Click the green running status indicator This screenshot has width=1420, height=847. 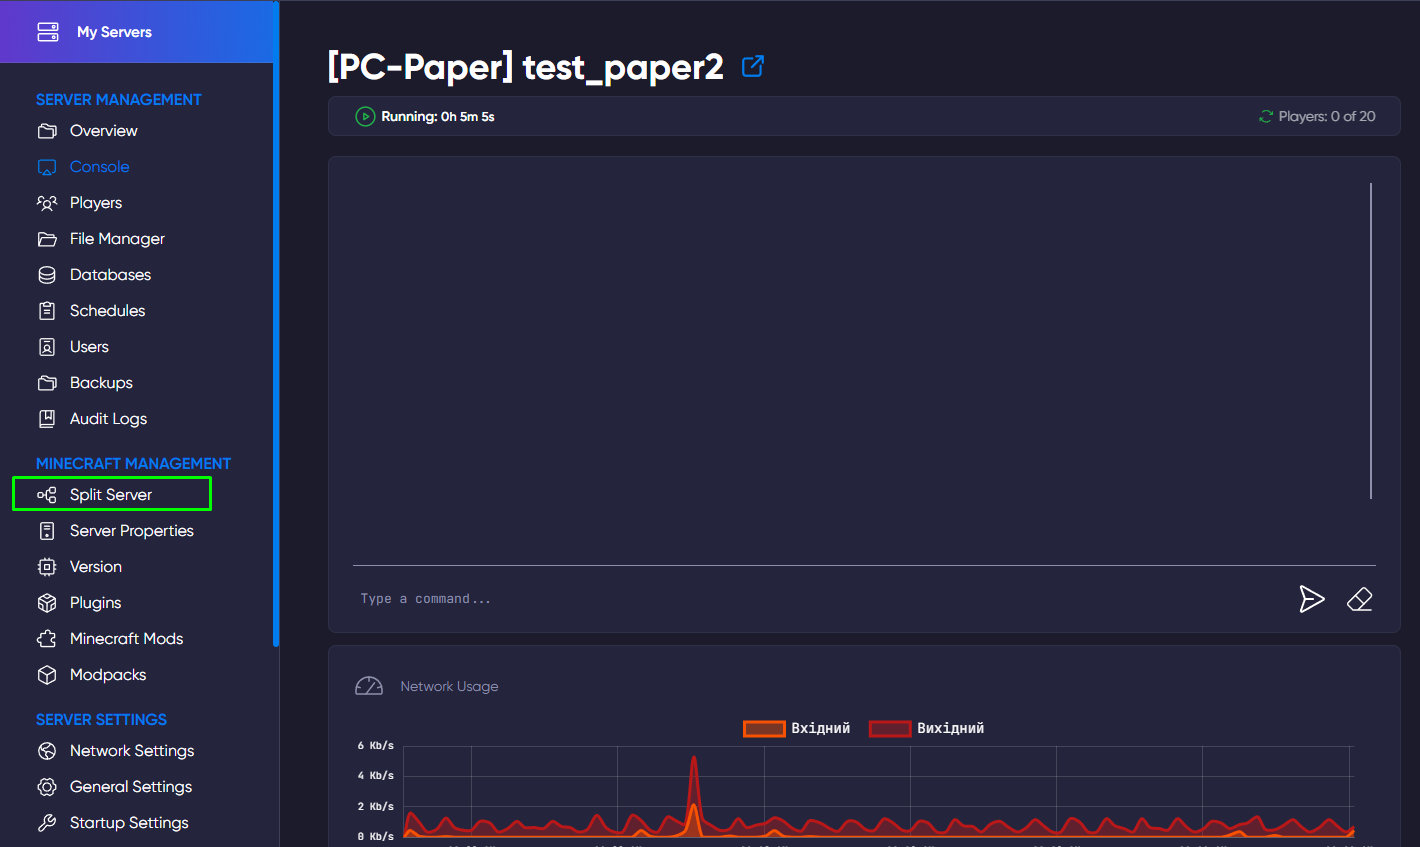click(x=365, y=116)
